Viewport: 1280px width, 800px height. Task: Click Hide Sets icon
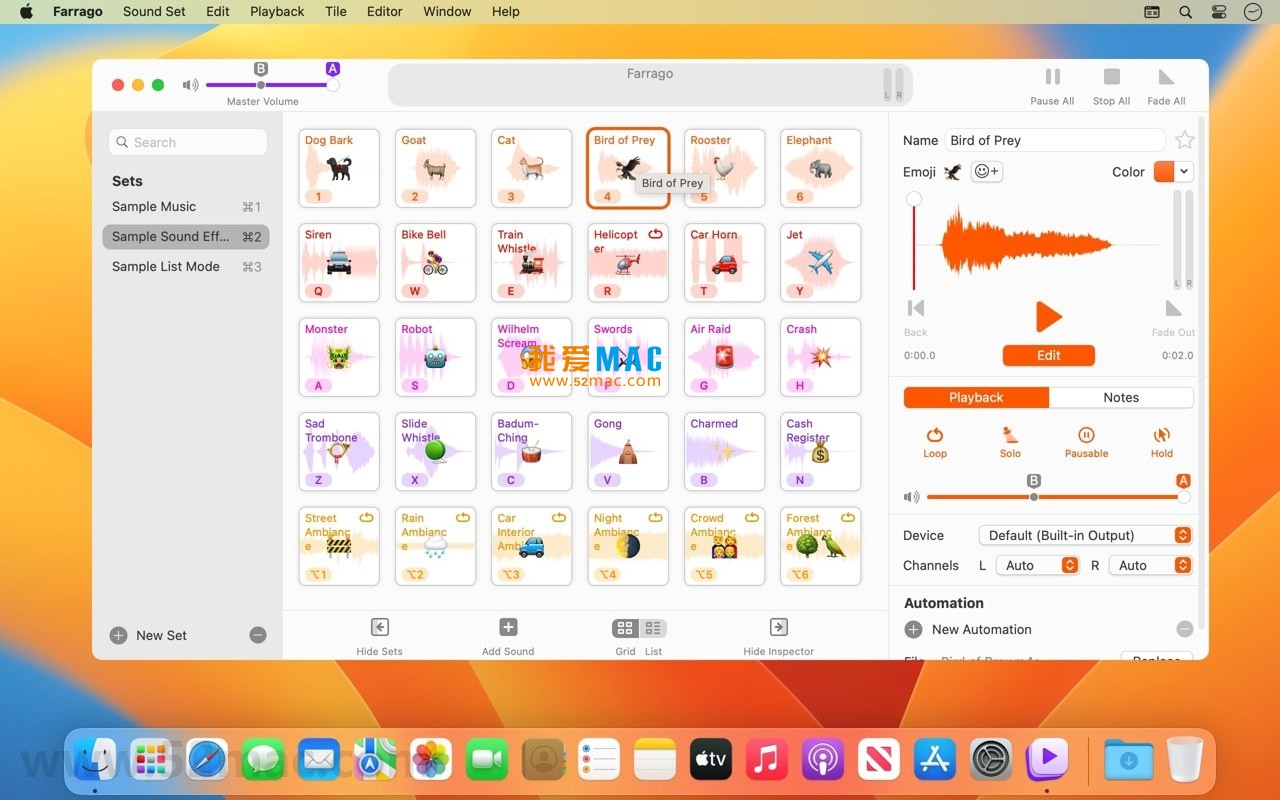[379, 627]
